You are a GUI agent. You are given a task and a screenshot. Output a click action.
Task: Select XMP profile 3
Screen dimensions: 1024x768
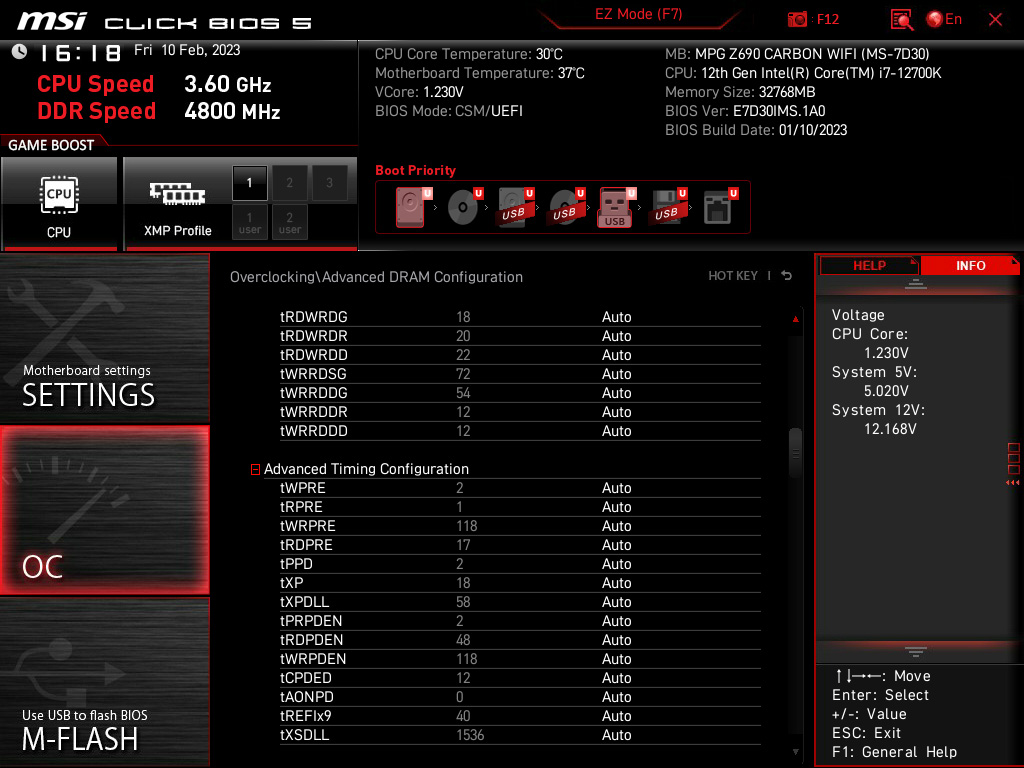tap(329, 183)
